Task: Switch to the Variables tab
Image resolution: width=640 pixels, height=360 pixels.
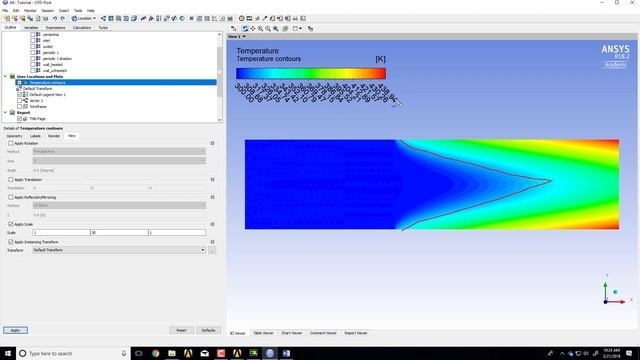Action: coord(31,28)
